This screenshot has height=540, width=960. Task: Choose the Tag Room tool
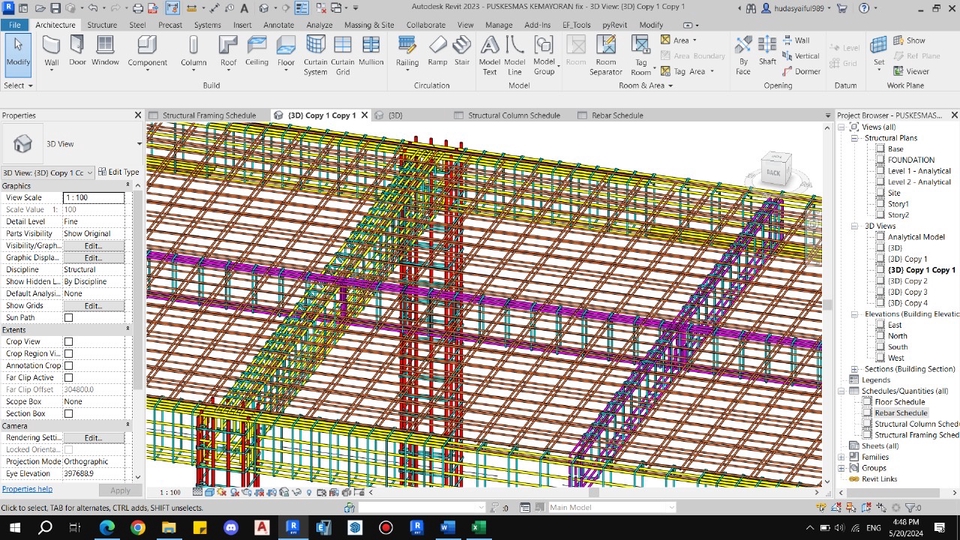pos(640,55)
